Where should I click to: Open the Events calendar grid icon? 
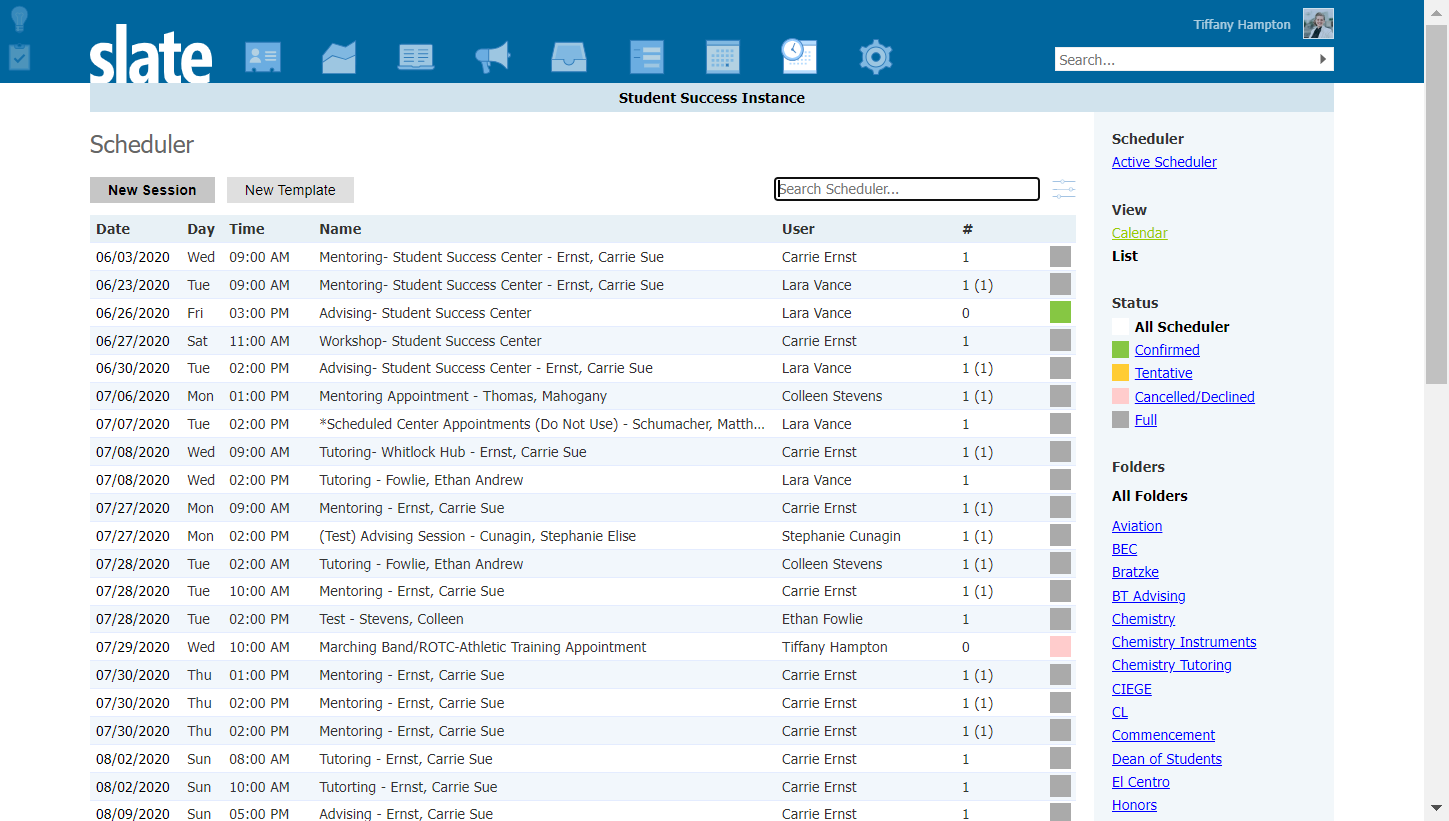pos(722,57)
